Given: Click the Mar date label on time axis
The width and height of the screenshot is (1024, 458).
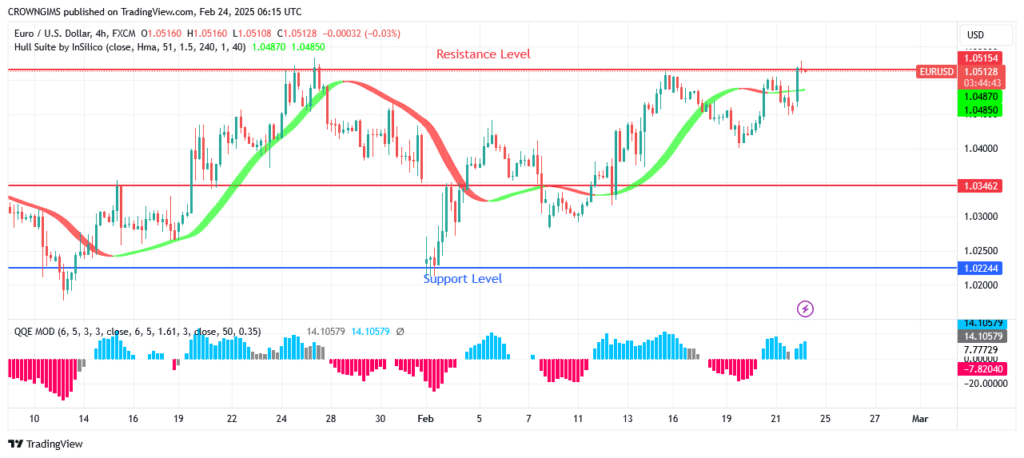Looking at the screenshot, I should (920, 418).
